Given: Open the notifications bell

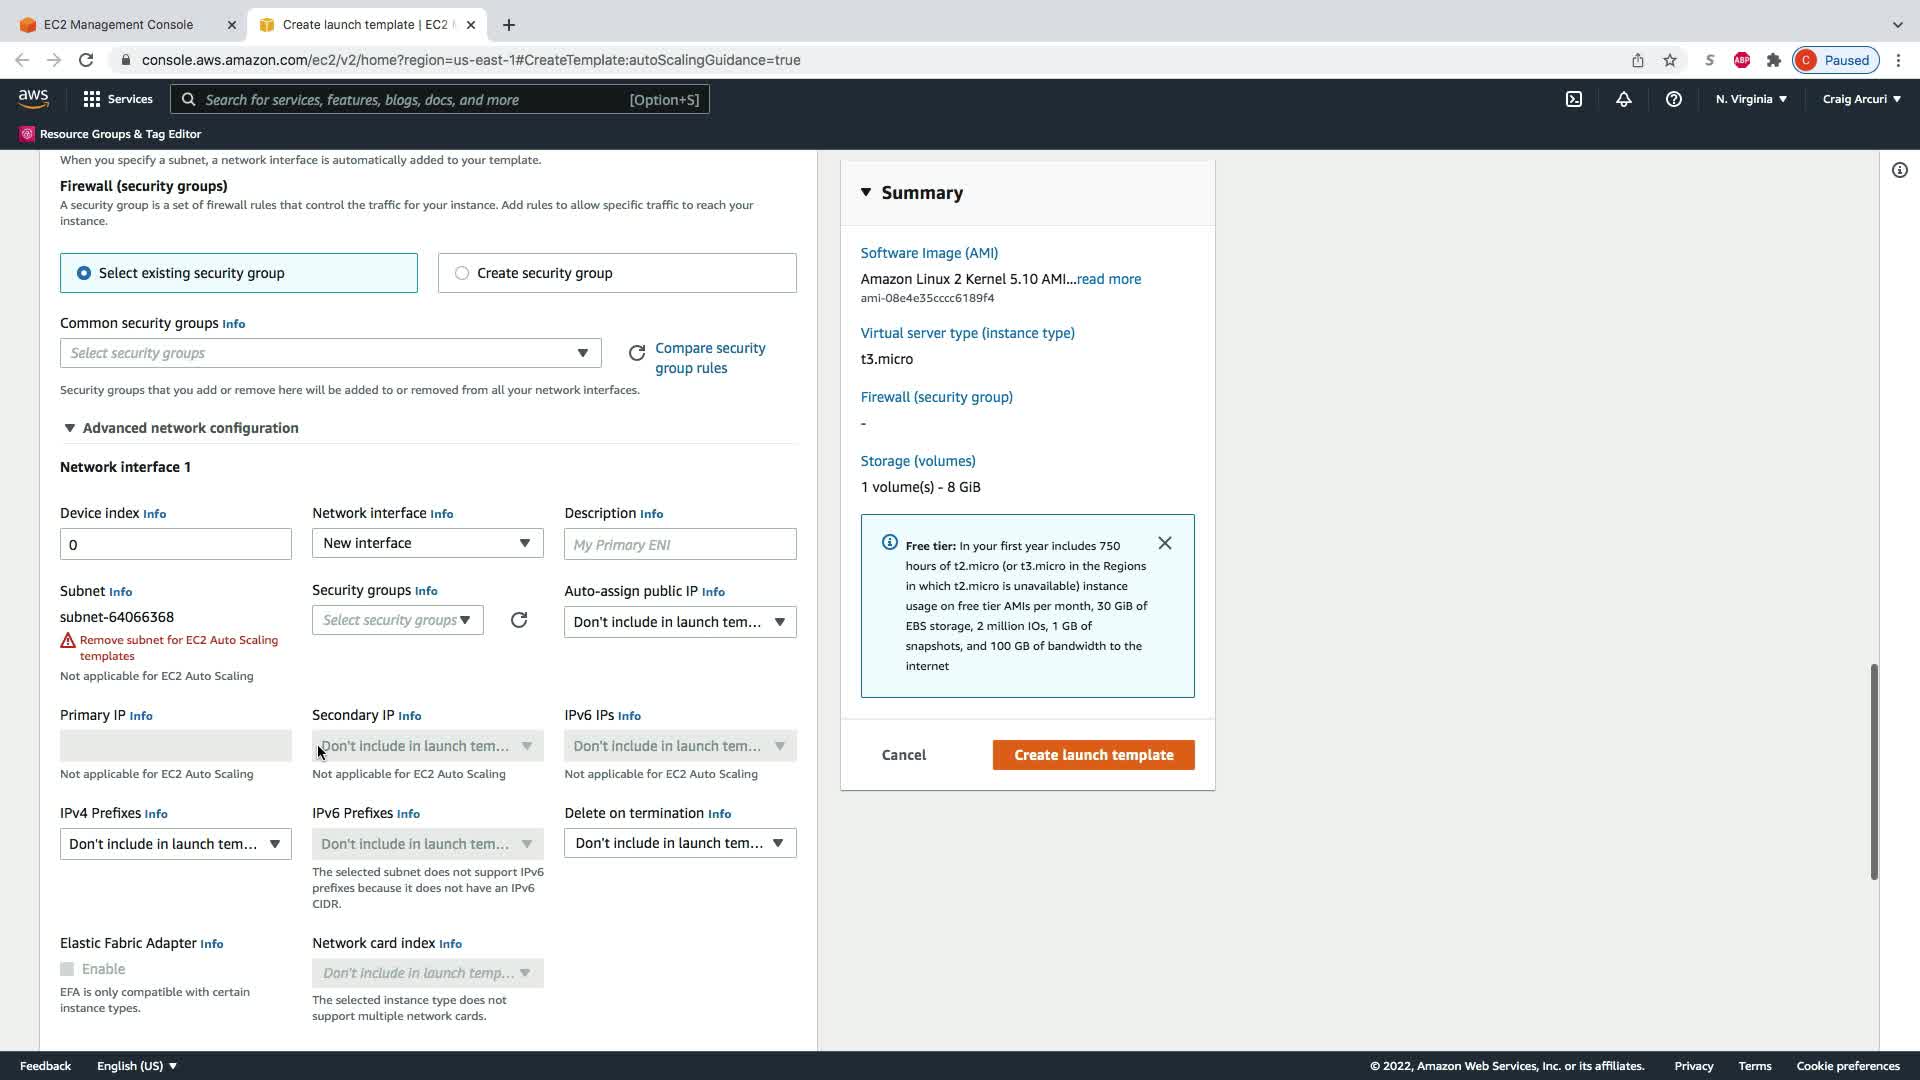Looking at the screenshot, I should [x=1623, y=99].
